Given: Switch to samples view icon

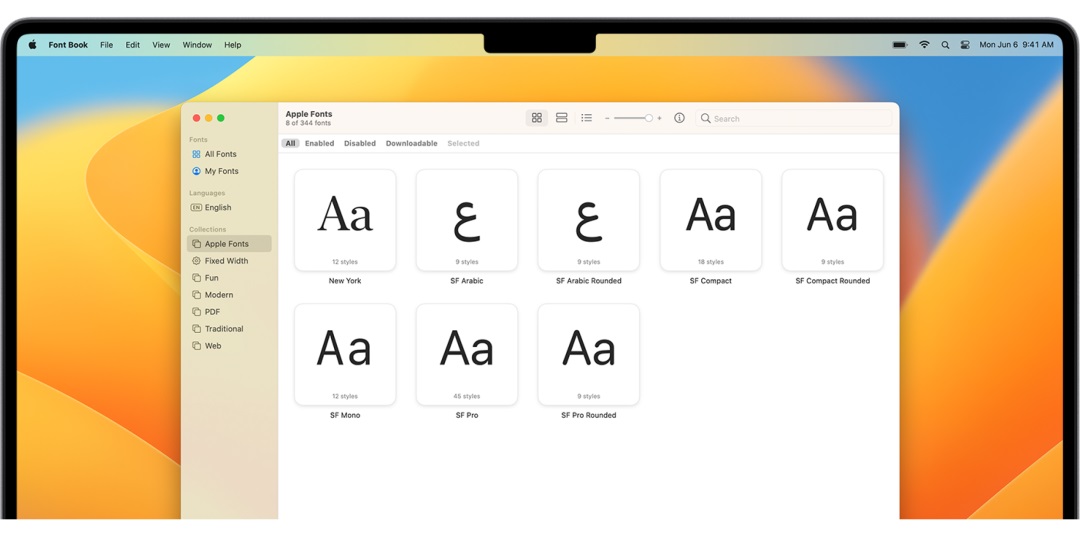Looking at the screenshot, I should click(561, 118).
